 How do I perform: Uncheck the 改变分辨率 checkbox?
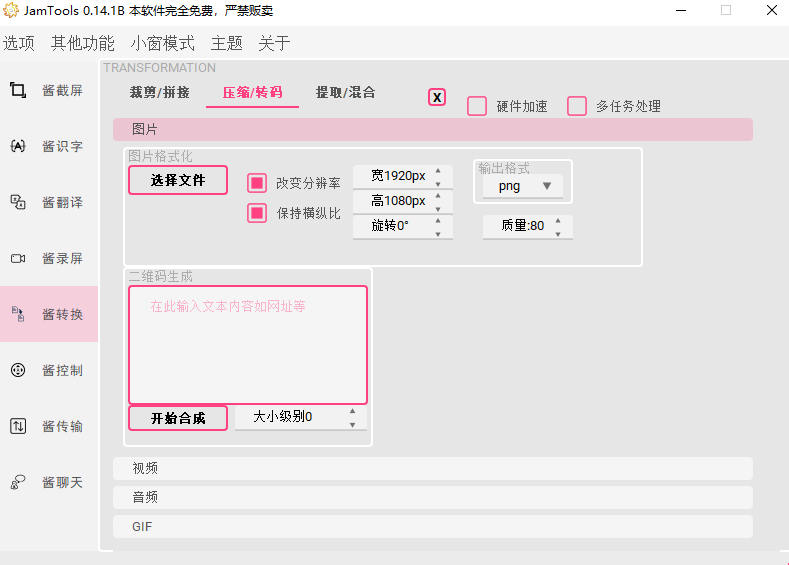(257, 183)
